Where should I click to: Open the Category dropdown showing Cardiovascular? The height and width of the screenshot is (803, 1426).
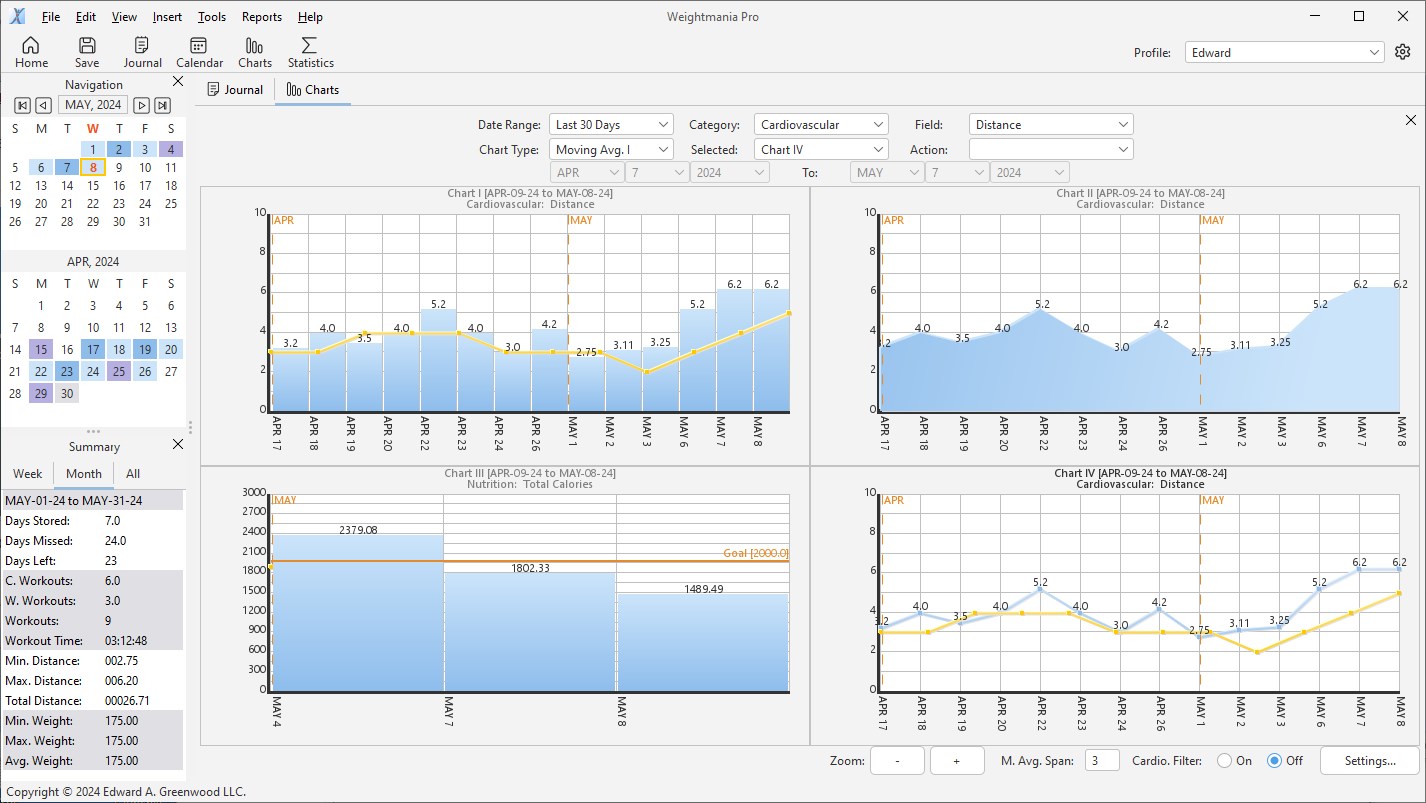pyautogui.click(x=821, y=125)
